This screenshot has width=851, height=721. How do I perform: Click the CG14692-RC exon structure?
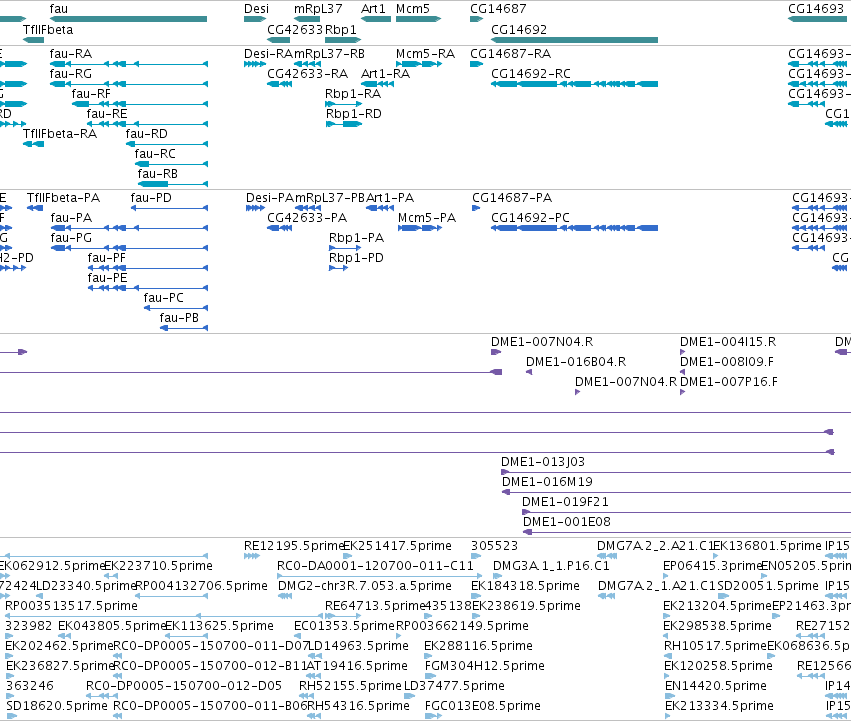[575, 84]
